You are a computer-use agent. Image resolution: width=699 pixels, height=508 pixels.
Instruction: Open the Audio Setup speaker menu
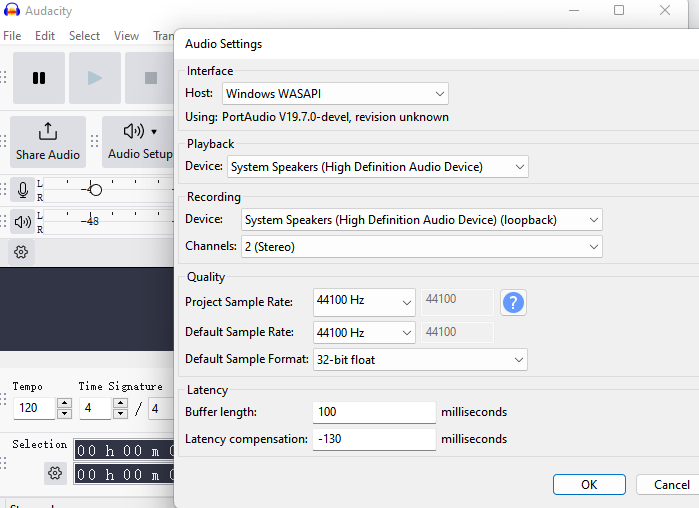click(x=139, y=142)
